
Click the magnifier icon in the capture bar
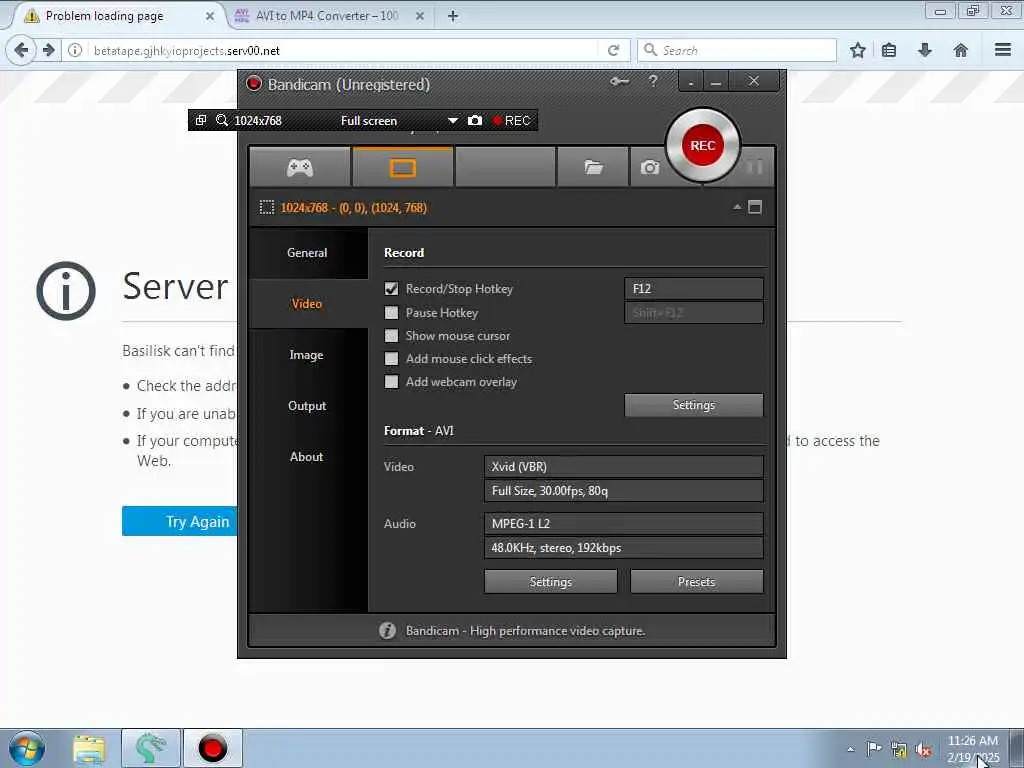[222, 120]
